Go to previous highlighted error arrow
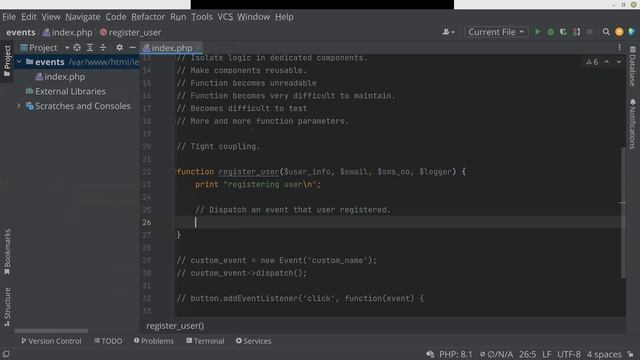The image size is (640, 360). (x=607, y=62)
